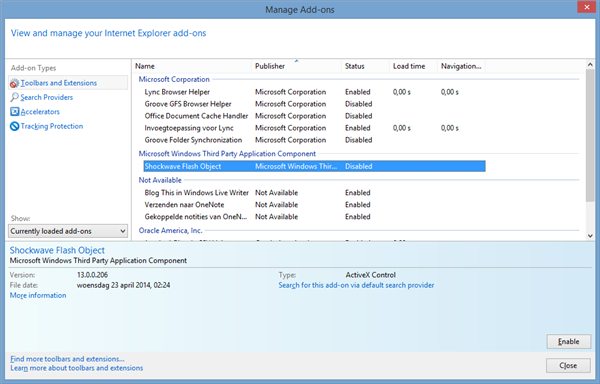Click the More information link

click(38, 295)
